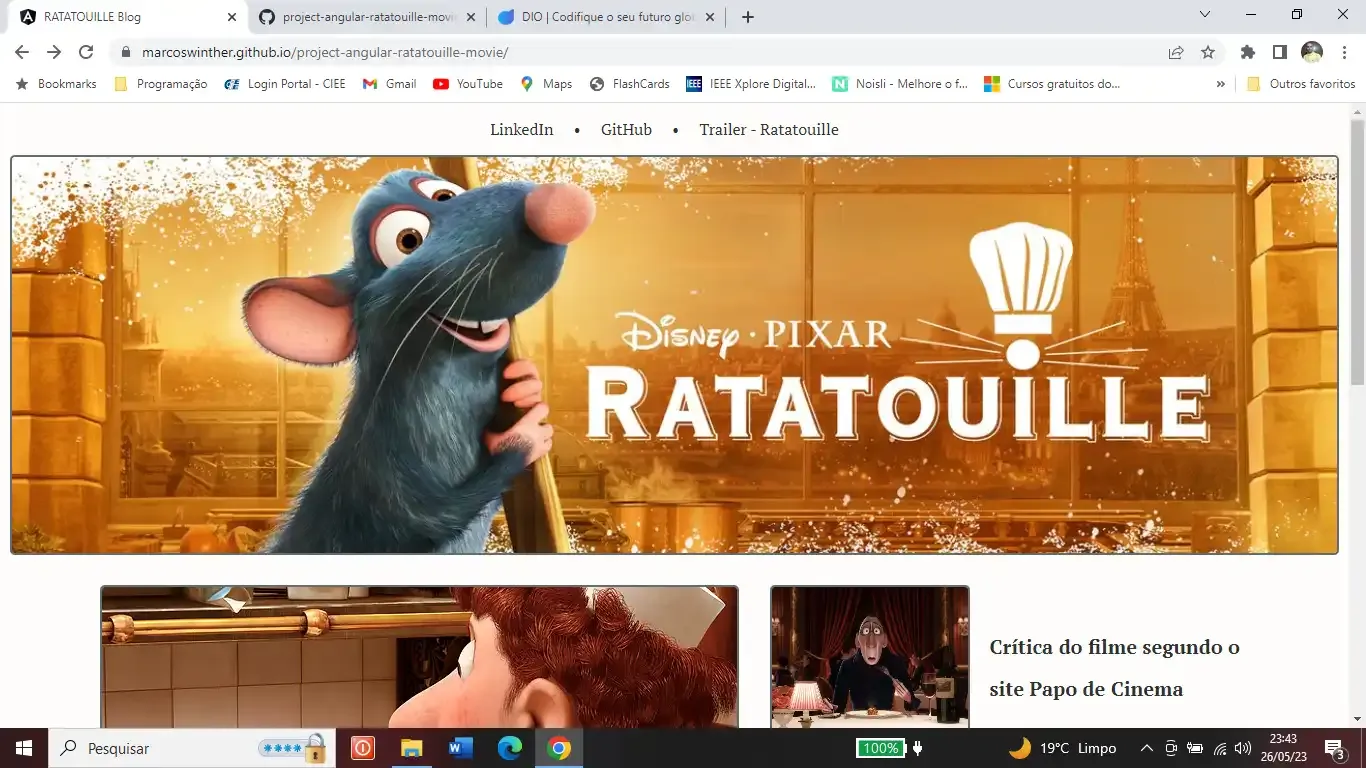Open the Gmail bookmark
The height and width of the screenshot is (768, 1366).
coord(389,84)
